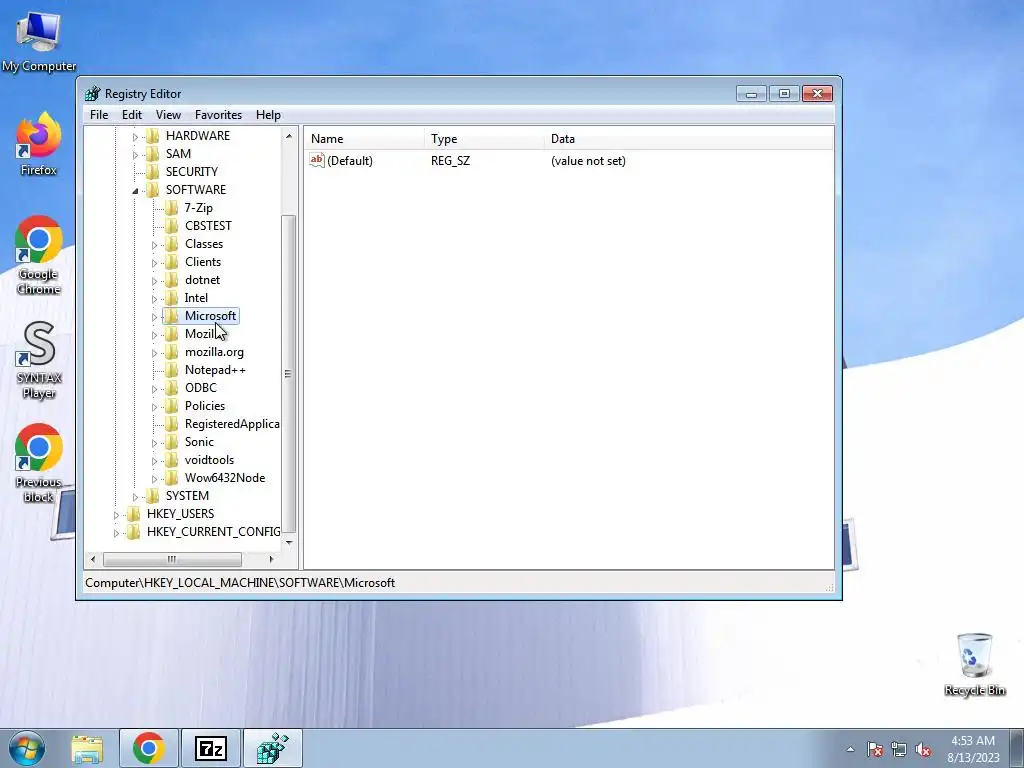The width and height of the screenshot is (1024, 768).
Task: Click the tree horizontal scroll left arrow
Action: pyautogui.click(x=93, y=559)
